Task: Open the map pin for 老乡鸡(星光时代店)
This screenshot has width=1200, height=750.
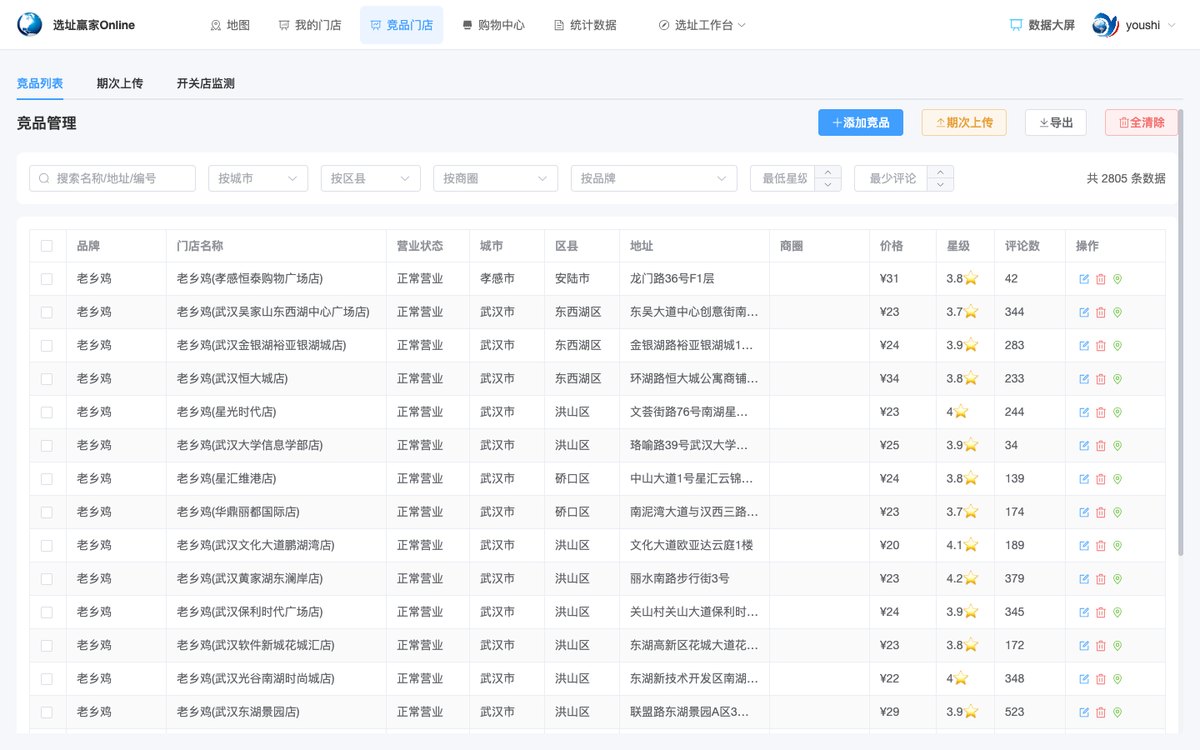Action: (1117, 412)
